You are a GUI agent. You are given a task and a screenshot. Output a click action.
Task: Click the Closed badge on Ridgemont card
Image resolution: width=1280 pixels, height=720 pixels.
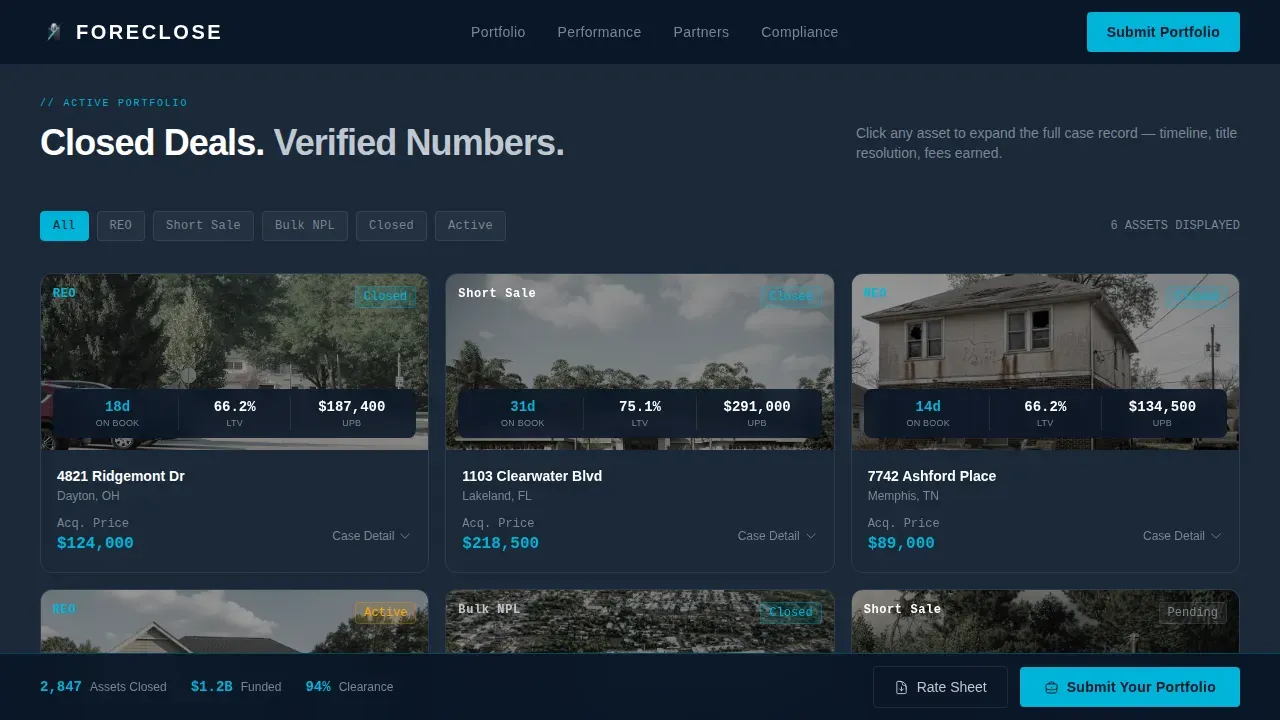385,296
